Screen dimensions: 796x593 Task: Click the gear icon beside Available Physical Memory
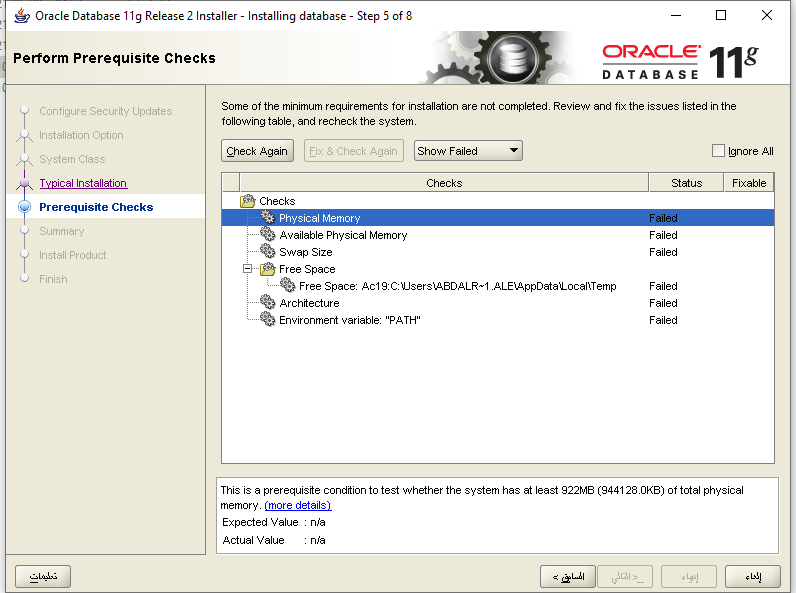(x=267, y=235)
